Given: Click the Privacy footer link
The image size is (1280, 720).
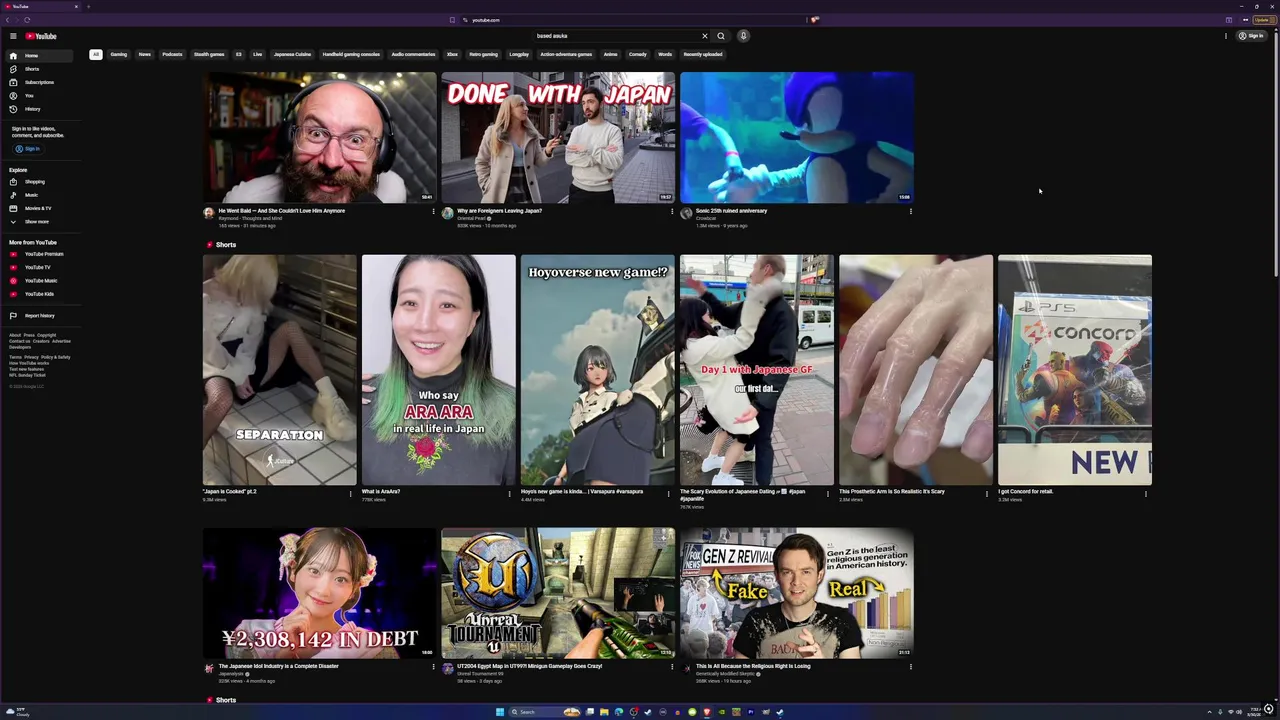Looking at the screenshot, I should coord(31,357).
